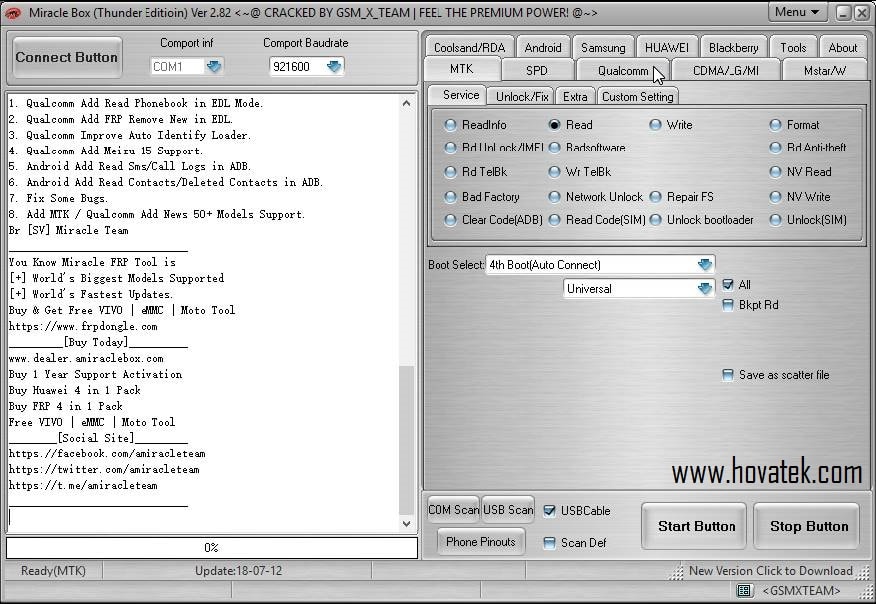Image resolution: width=876 pixels, height=604 pixels.
Task: Select the Samsung tab
Action: click(x=603, y=46)
